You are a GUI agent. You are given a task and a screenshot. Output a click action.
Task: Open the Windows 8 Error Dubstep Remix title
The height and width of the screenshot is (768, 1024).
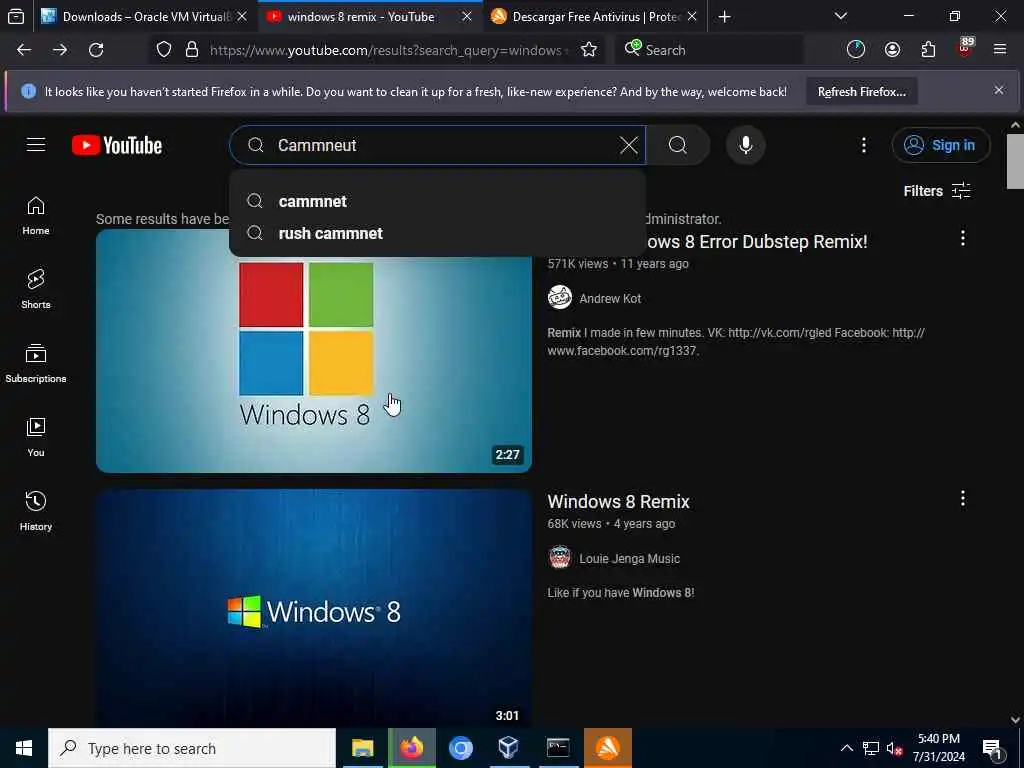tap(756, 242)
